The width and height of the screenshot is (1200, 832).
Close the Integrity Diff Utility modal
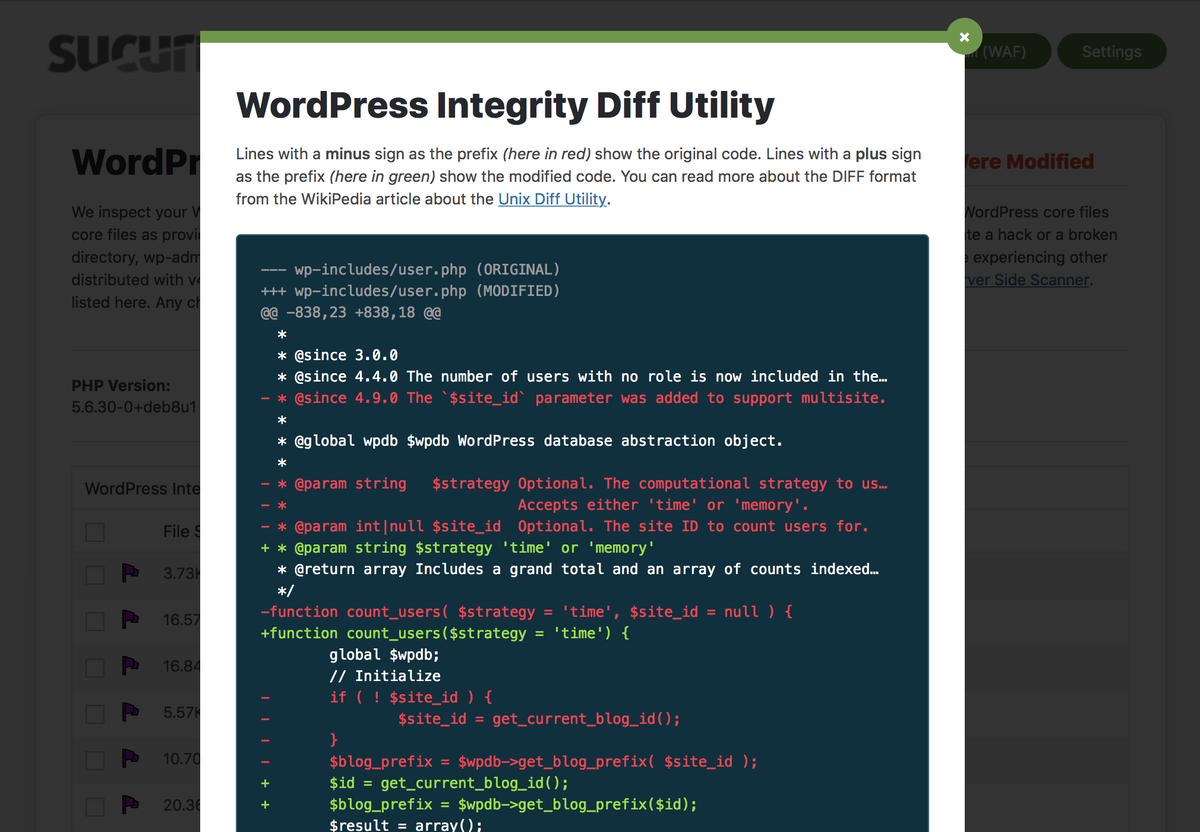(x=964, y=37)
